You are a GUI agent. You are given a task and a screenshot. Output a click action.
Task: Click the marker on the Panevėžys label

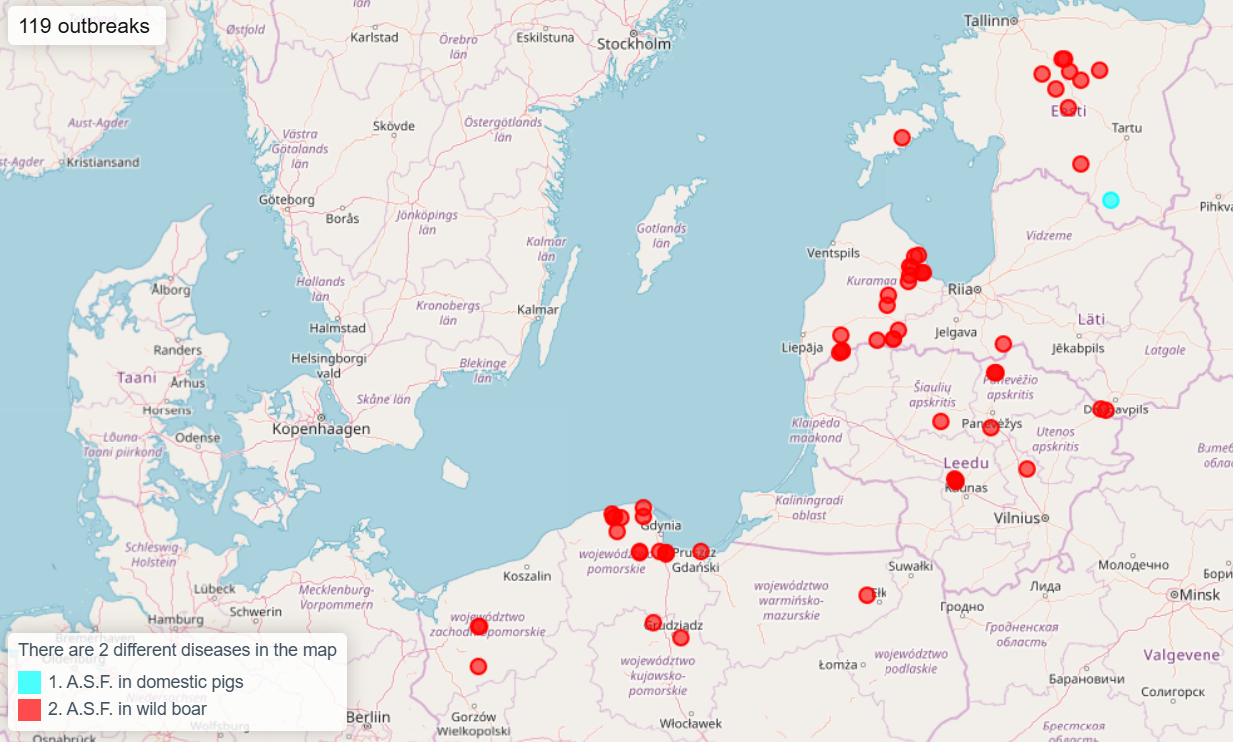990,427
